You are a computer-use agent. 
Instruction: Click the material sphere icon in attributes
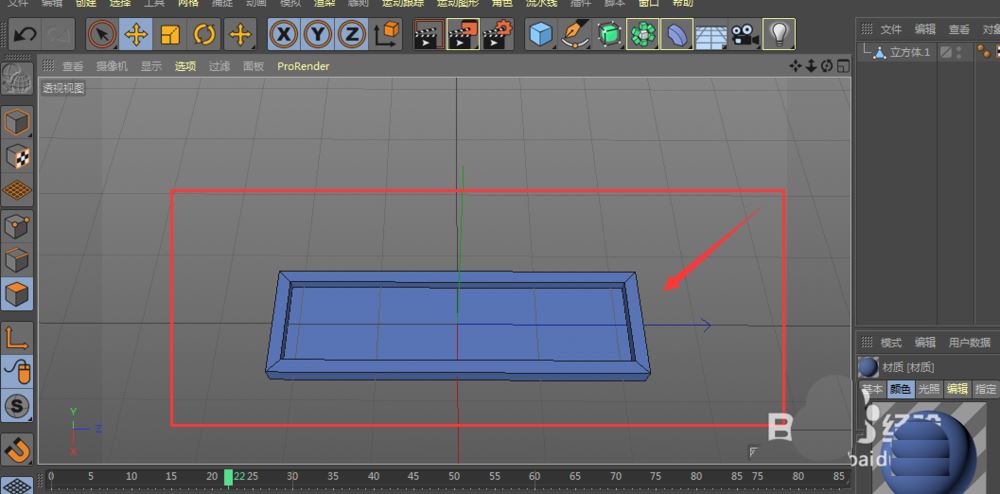868,367
